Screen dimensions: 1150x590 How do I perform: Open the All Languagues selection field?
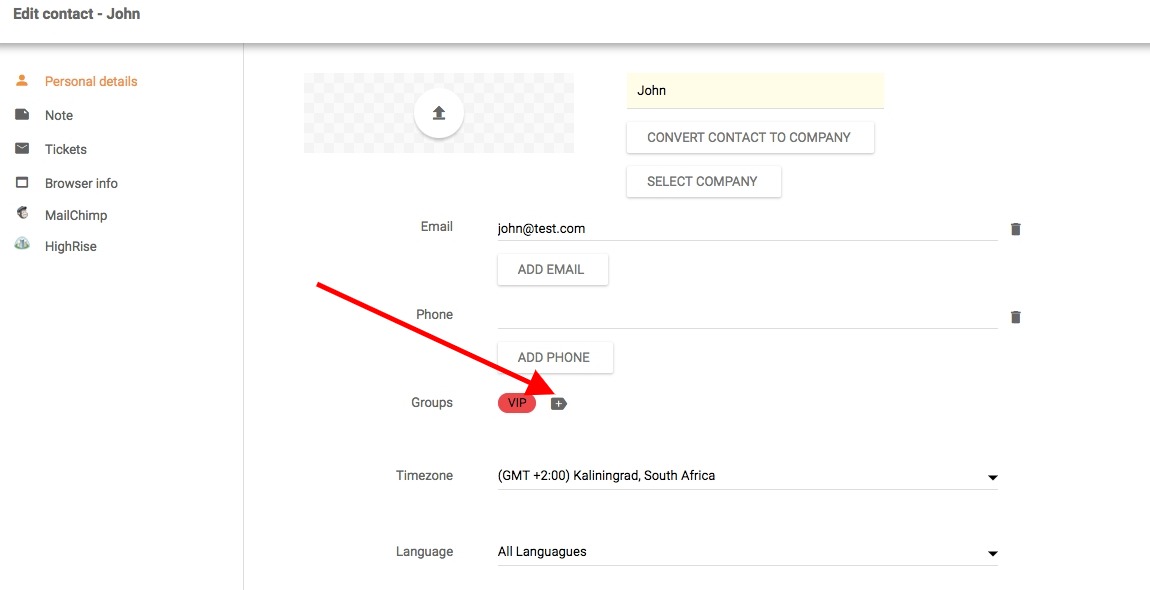(747, 552)
